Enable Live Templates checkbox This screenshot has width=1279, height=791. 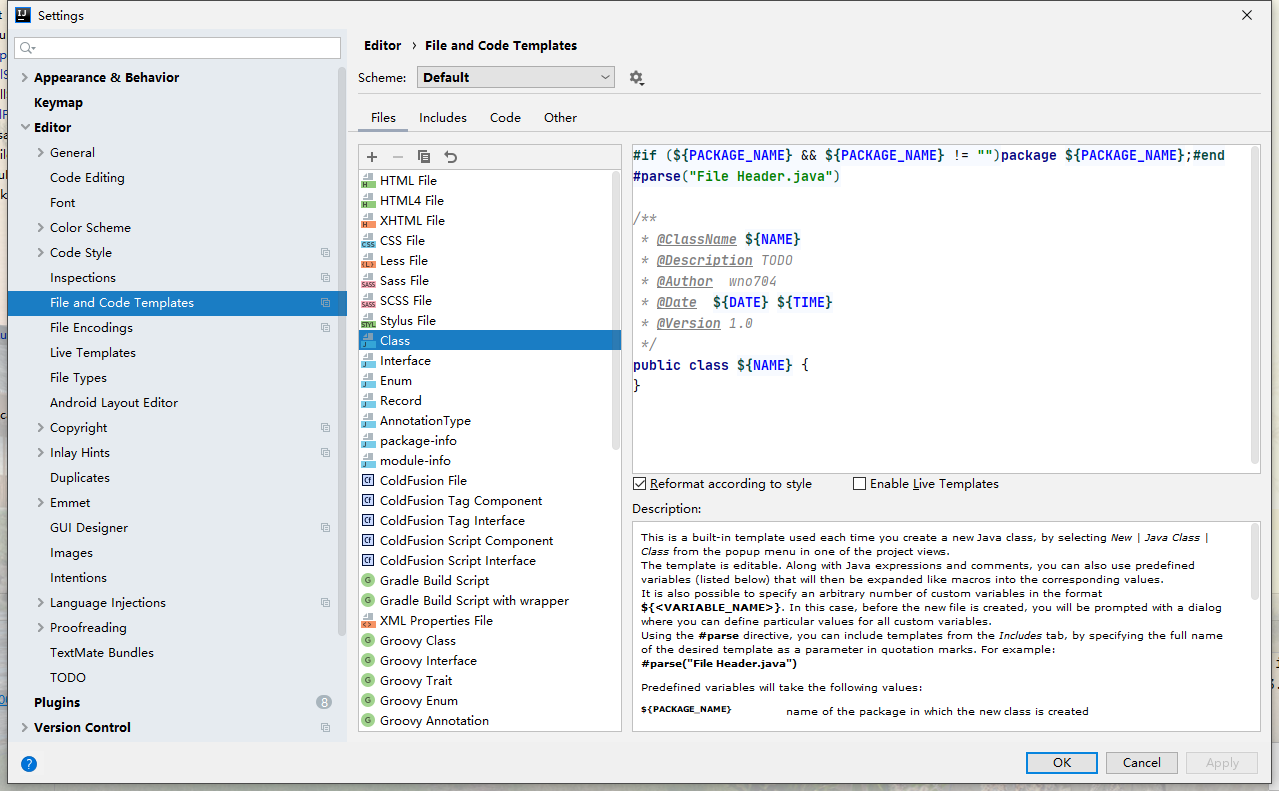859,484
